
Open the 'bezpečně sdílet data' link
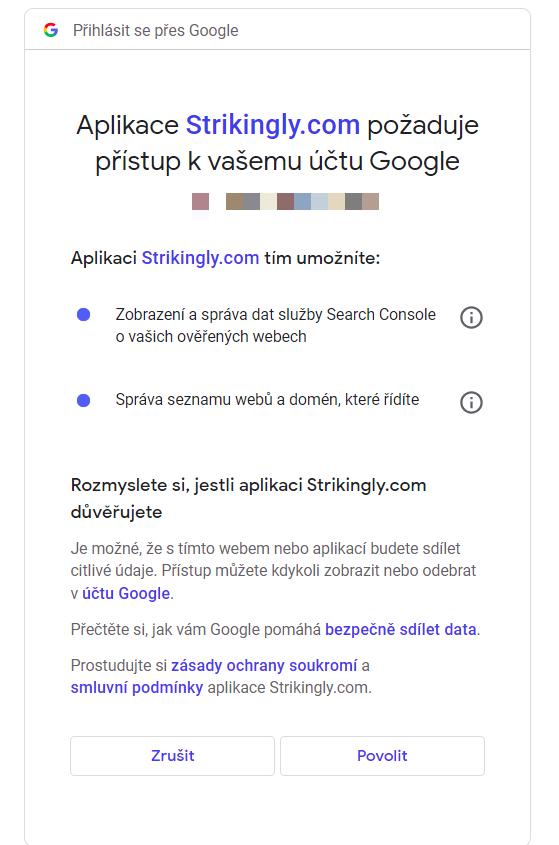click(401, 629)
